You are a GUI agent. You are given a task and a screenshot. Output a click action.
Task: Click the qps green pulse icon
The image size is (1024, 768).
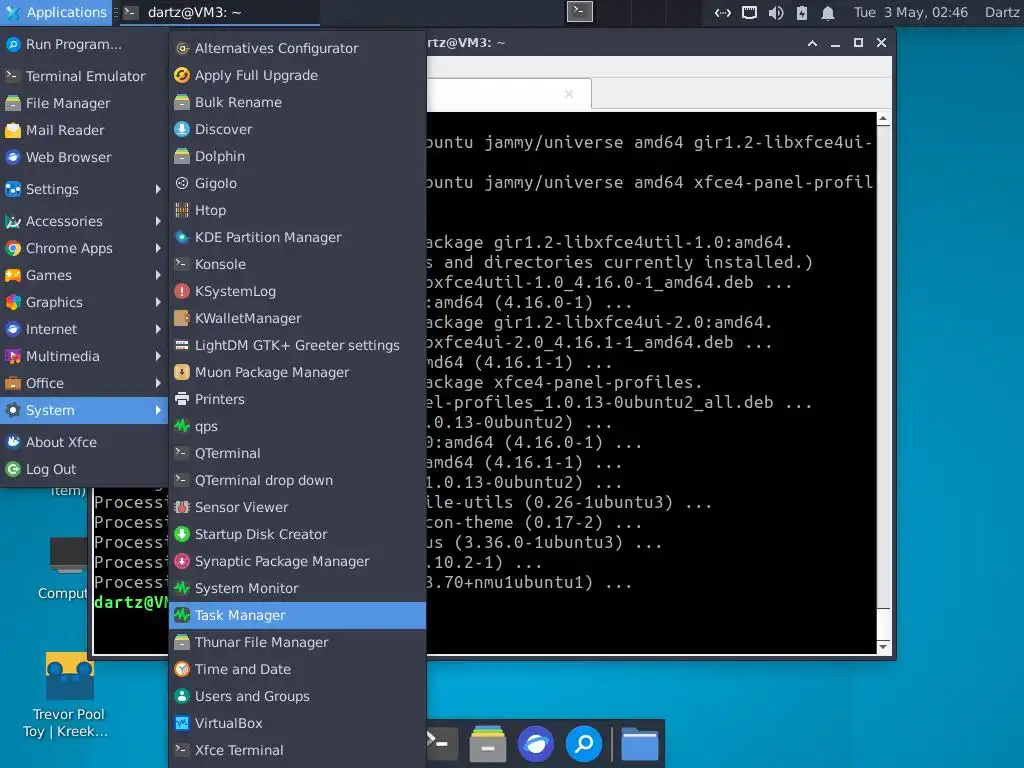click(182, 426)
